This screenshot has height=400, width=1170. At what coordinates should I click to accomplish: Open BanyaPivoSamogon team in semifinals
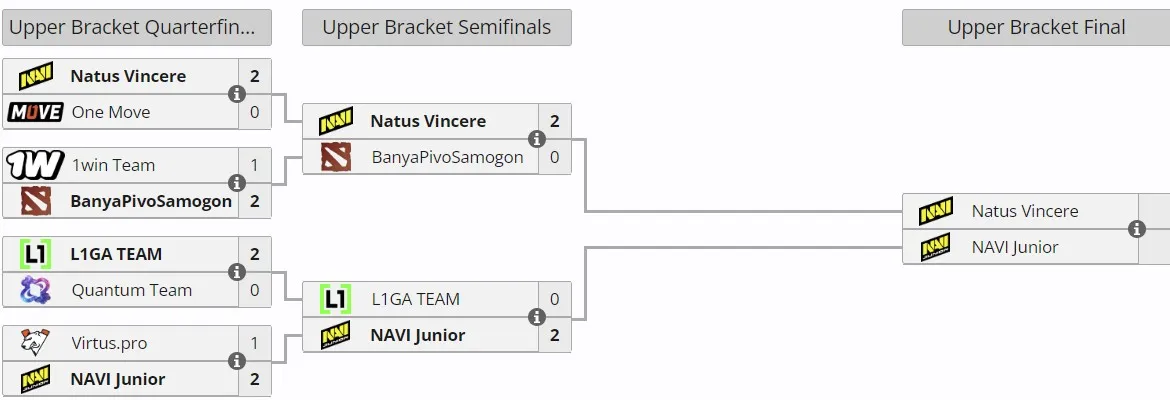click(447, 157)
